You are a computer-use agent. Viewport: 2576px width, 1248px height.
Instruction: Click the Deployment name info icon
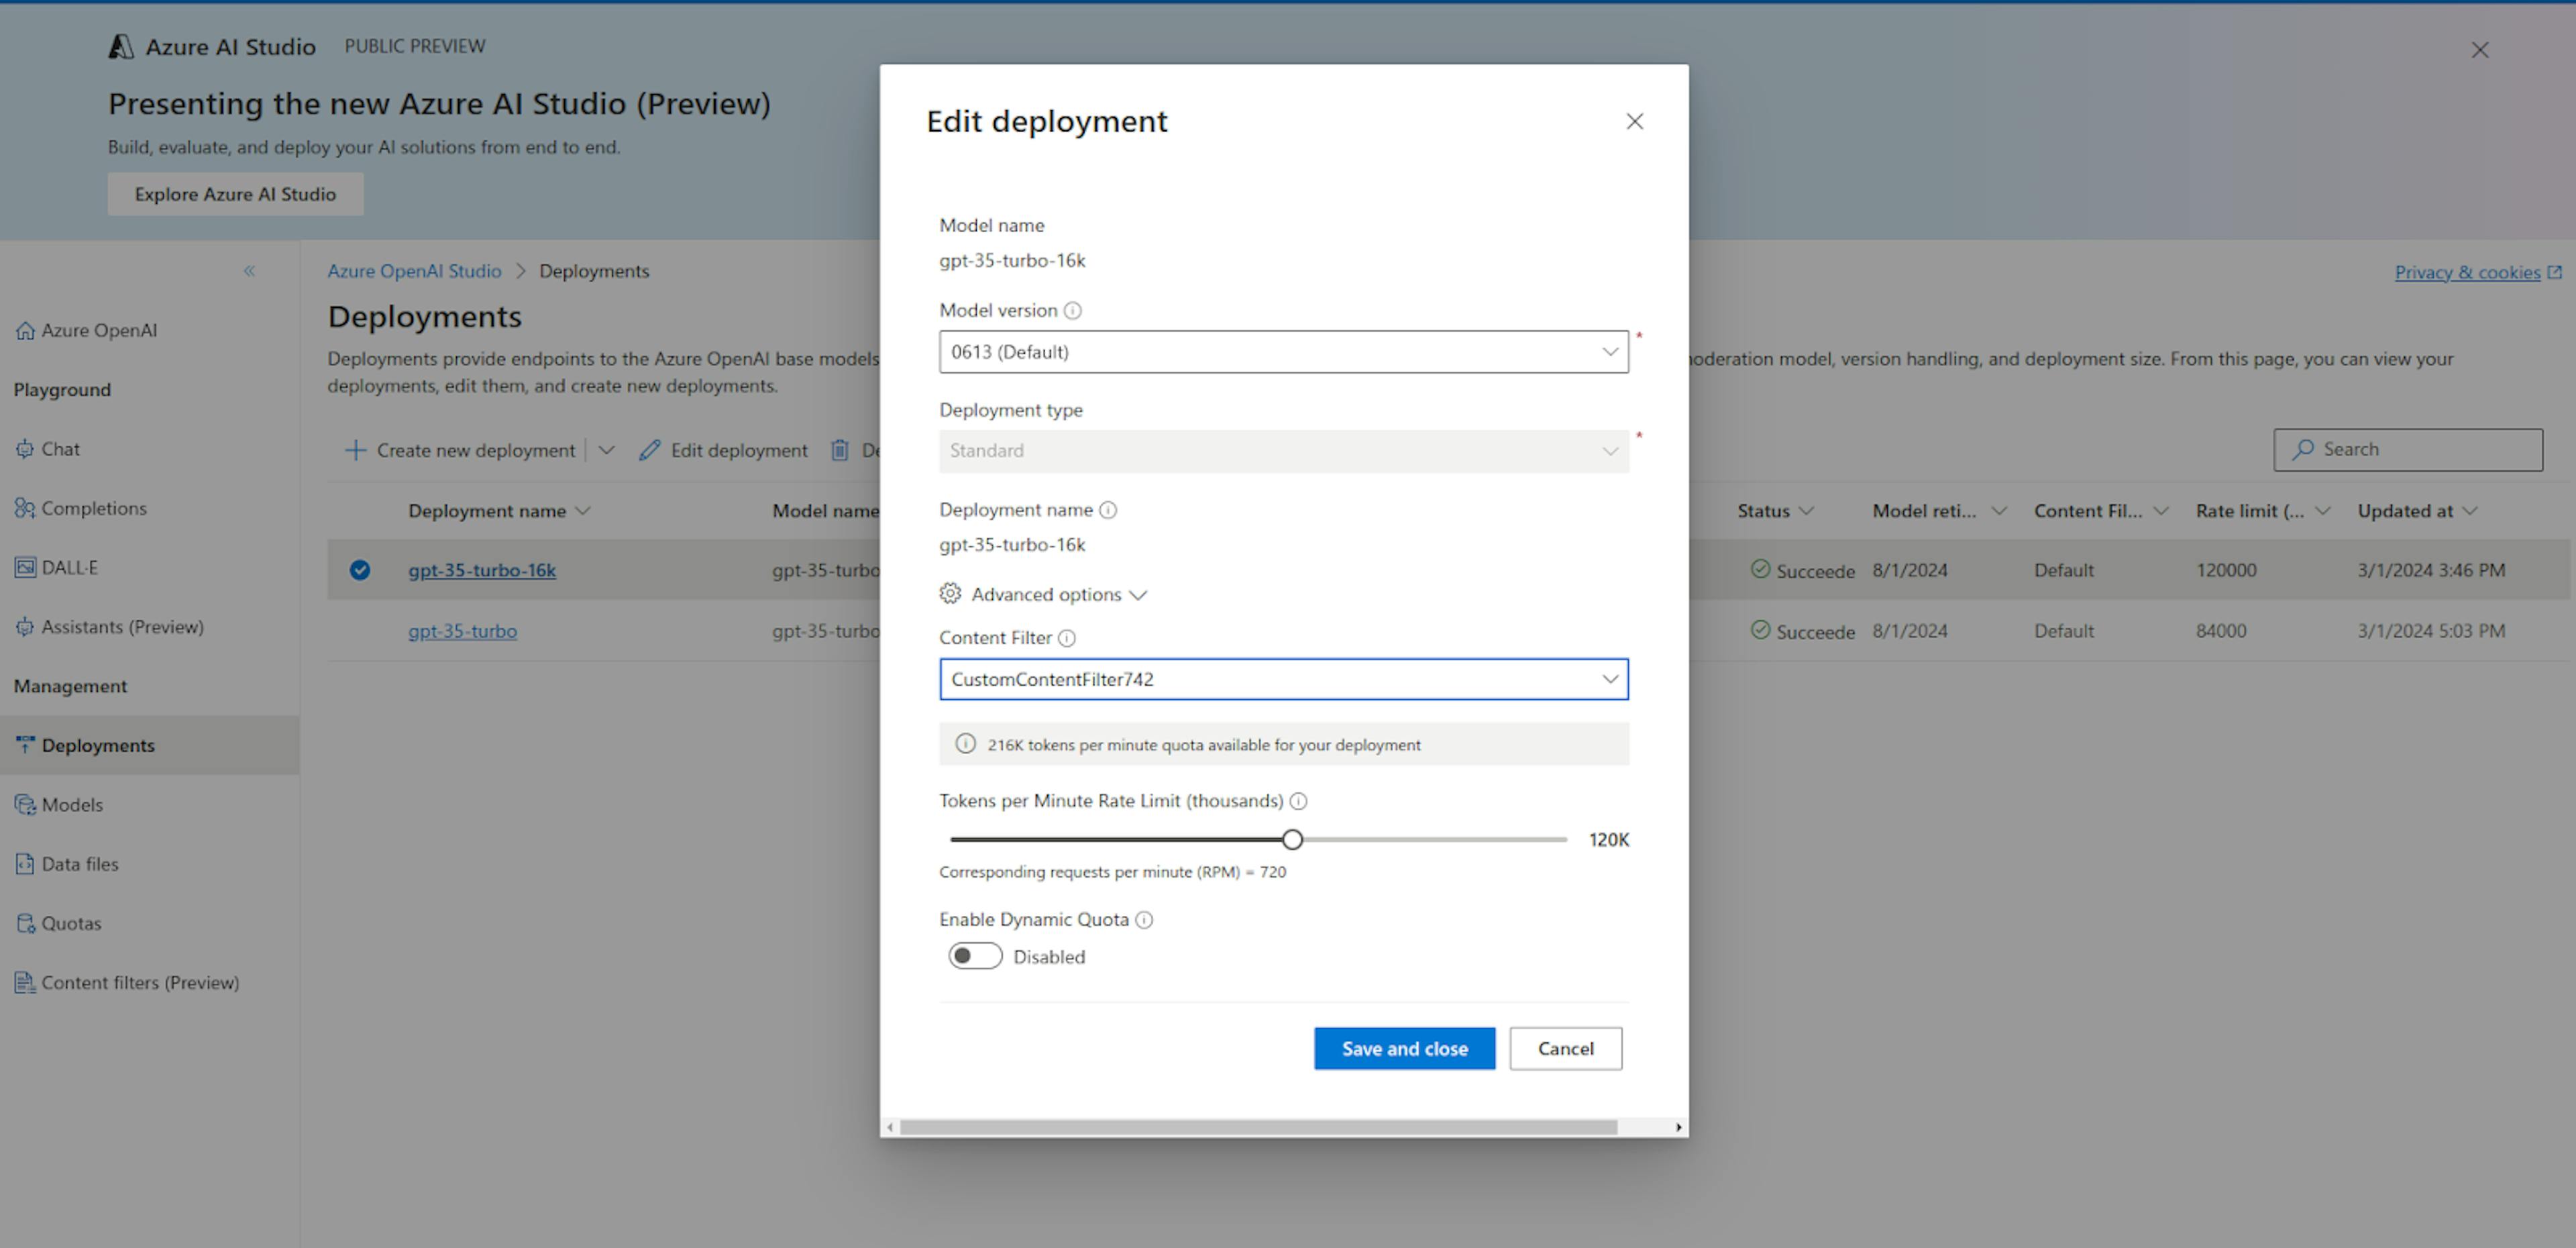1107,510
